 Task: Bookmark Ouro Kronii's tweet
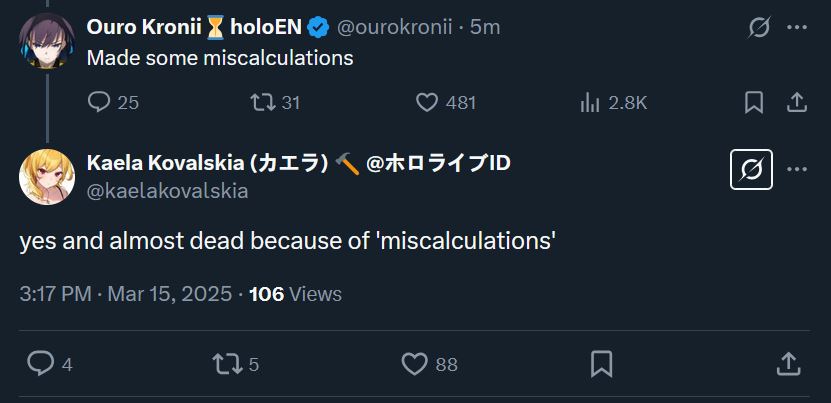tap(754, 102)
